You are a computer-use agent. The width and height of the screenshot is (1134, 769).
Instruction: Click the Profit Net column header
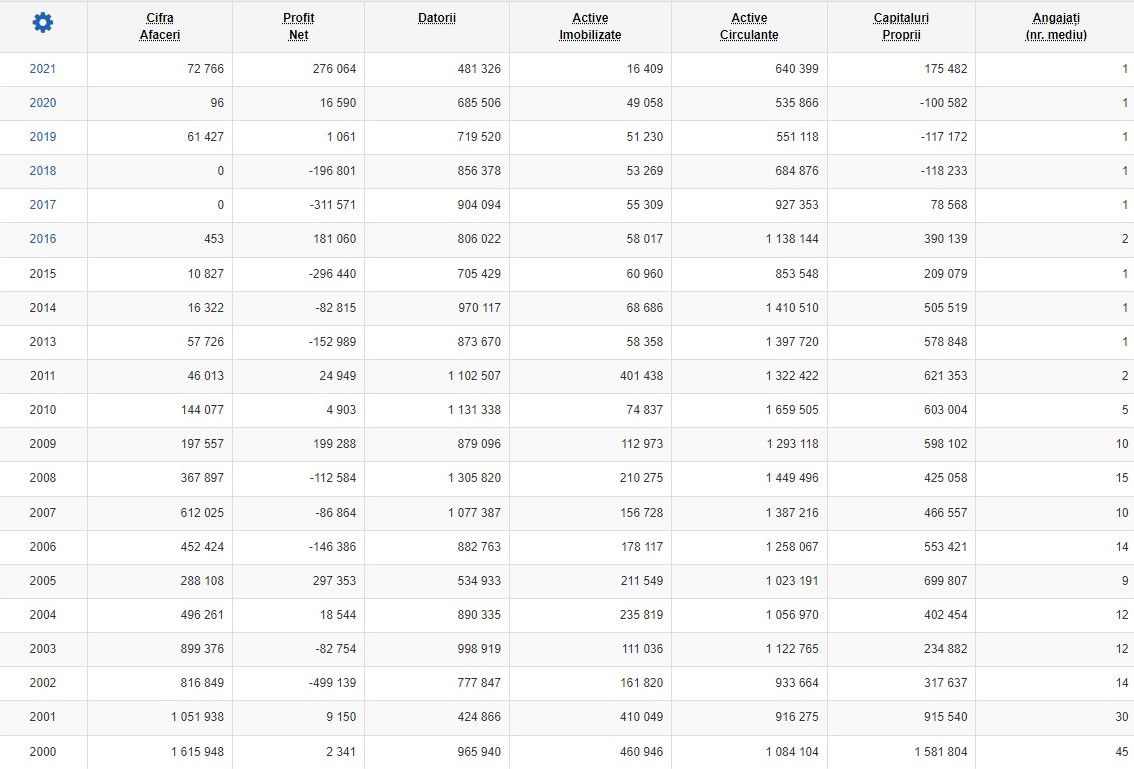click(298, 26)
